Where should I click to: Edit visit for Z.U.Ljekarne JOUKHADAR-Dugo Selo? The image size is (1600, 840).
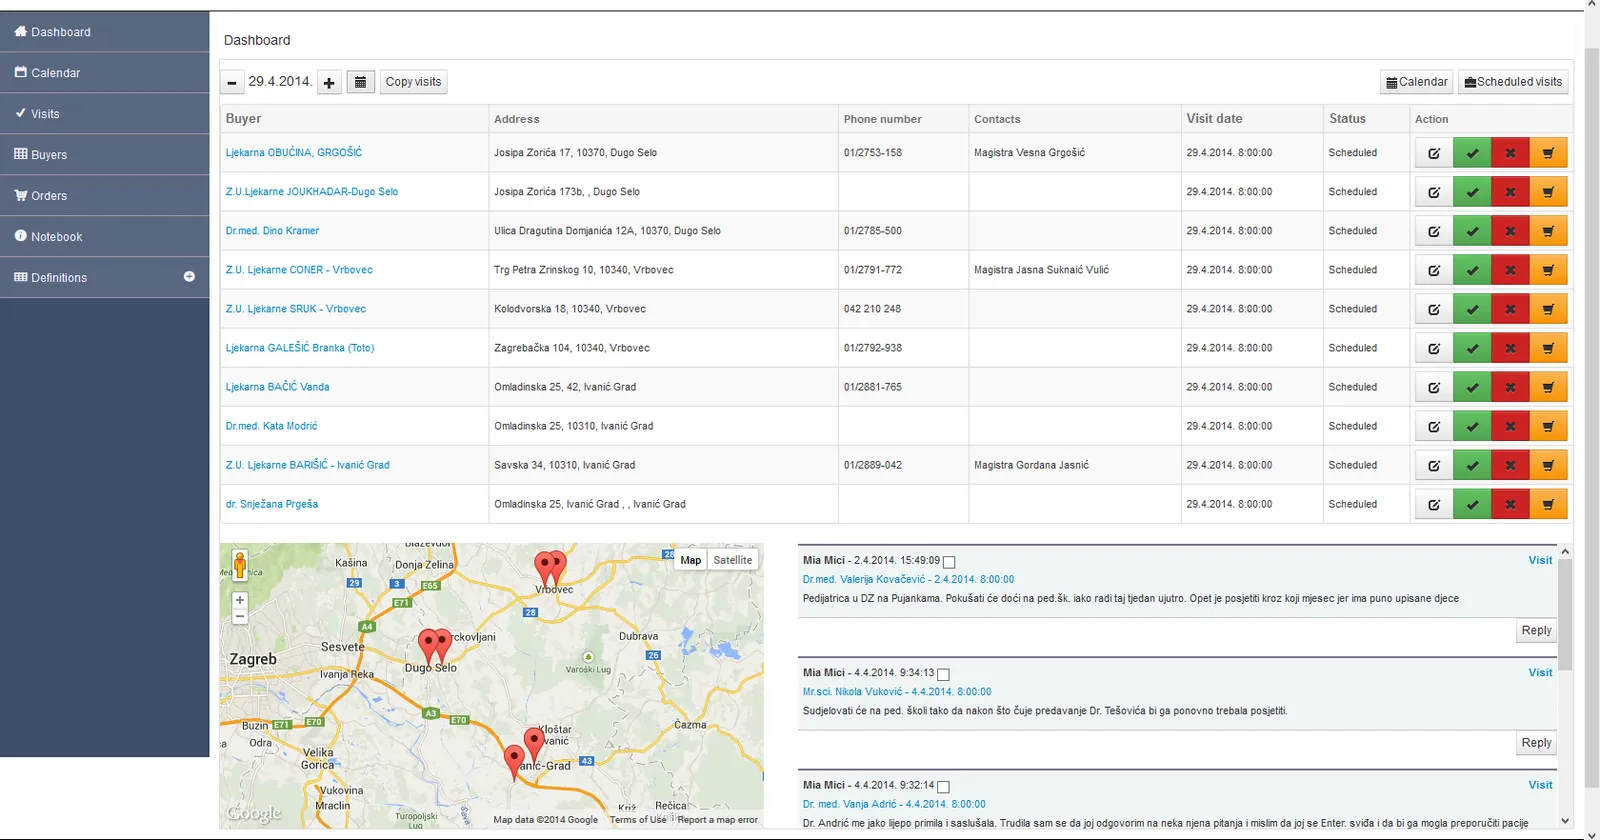[1434, 192]
